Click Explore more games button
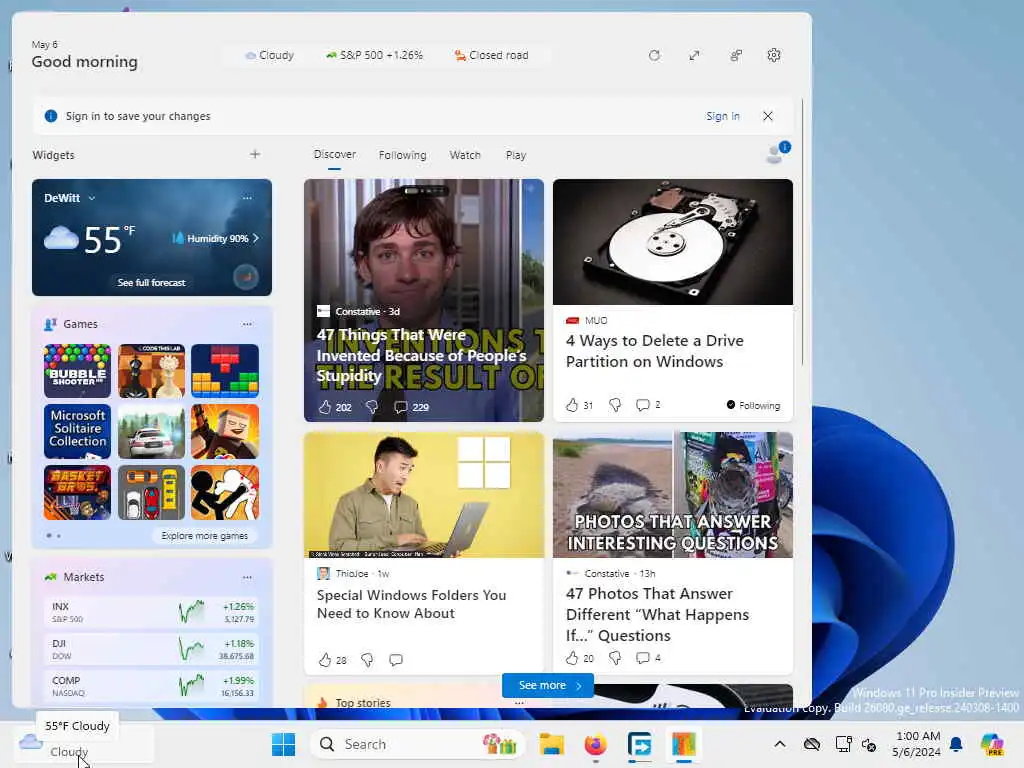This screenshot has width=1024, height=768. click(x=204, y=536)
